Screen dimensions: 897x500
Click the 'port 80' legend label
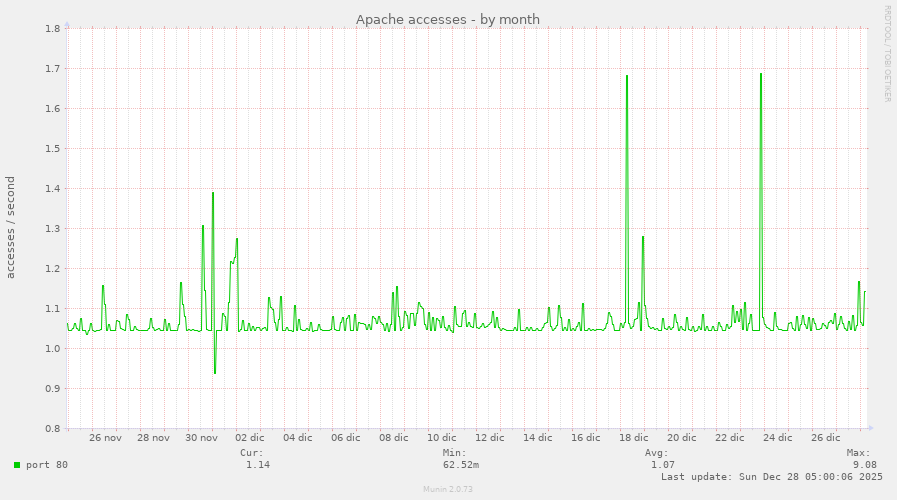47,465
